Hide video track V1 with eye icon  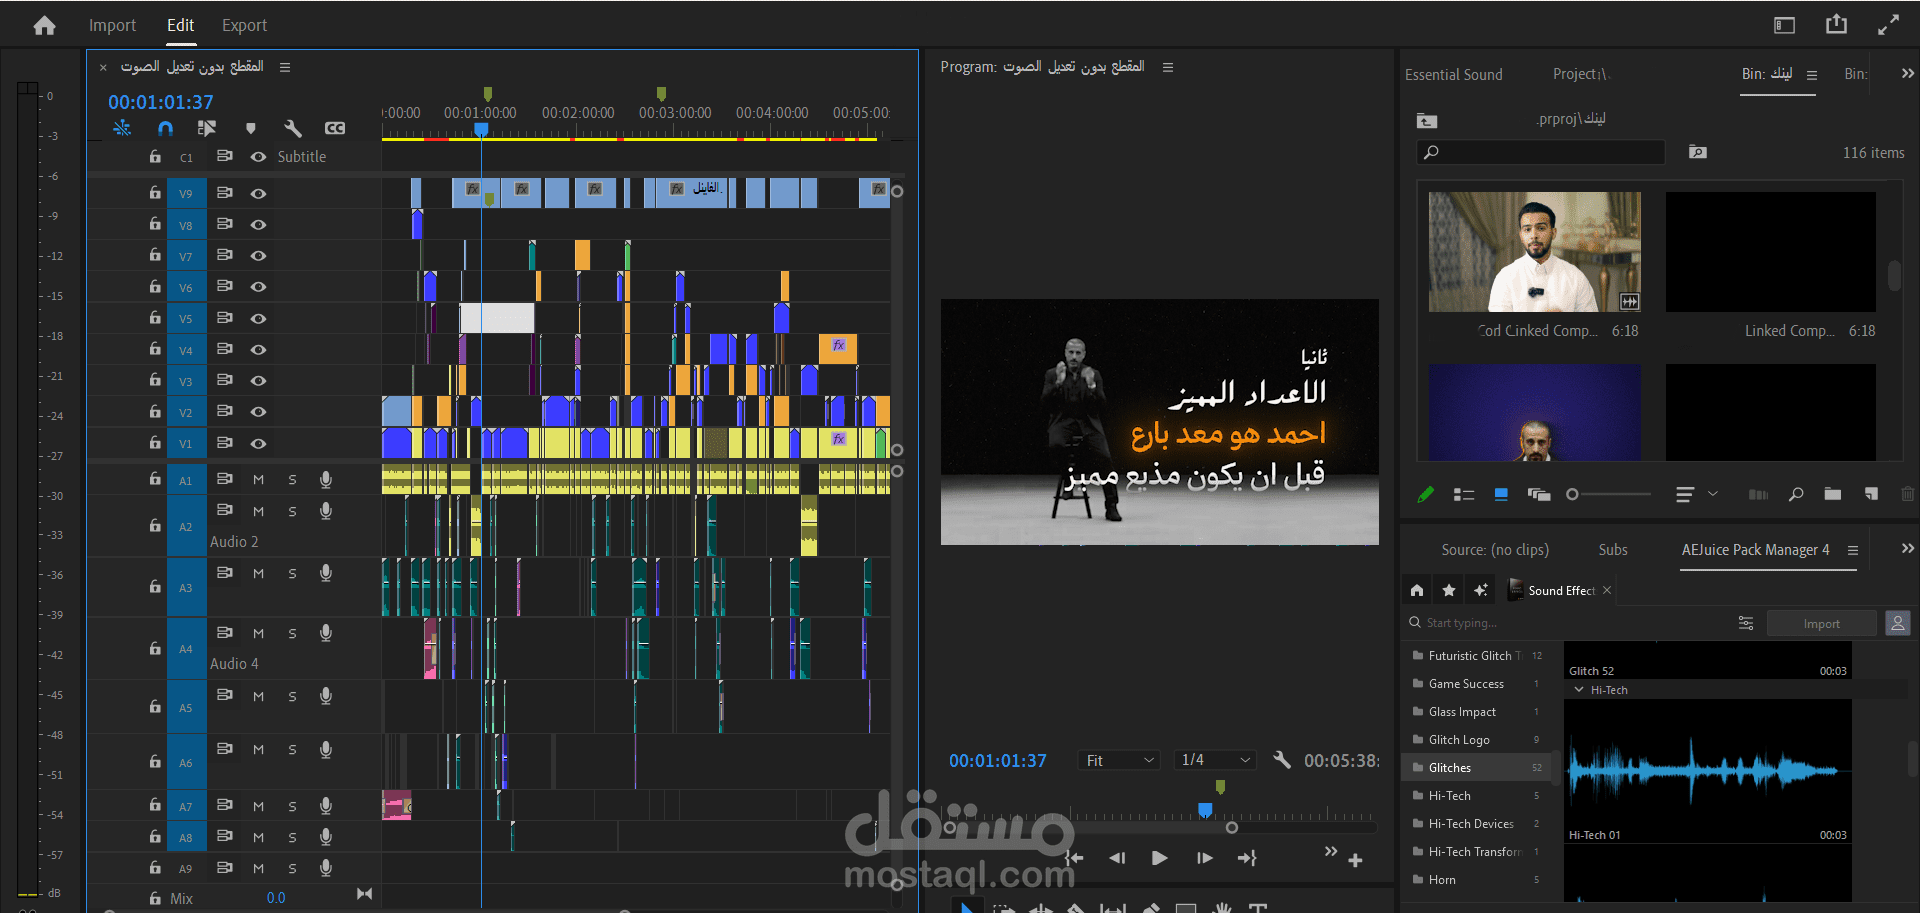point(258,443)
